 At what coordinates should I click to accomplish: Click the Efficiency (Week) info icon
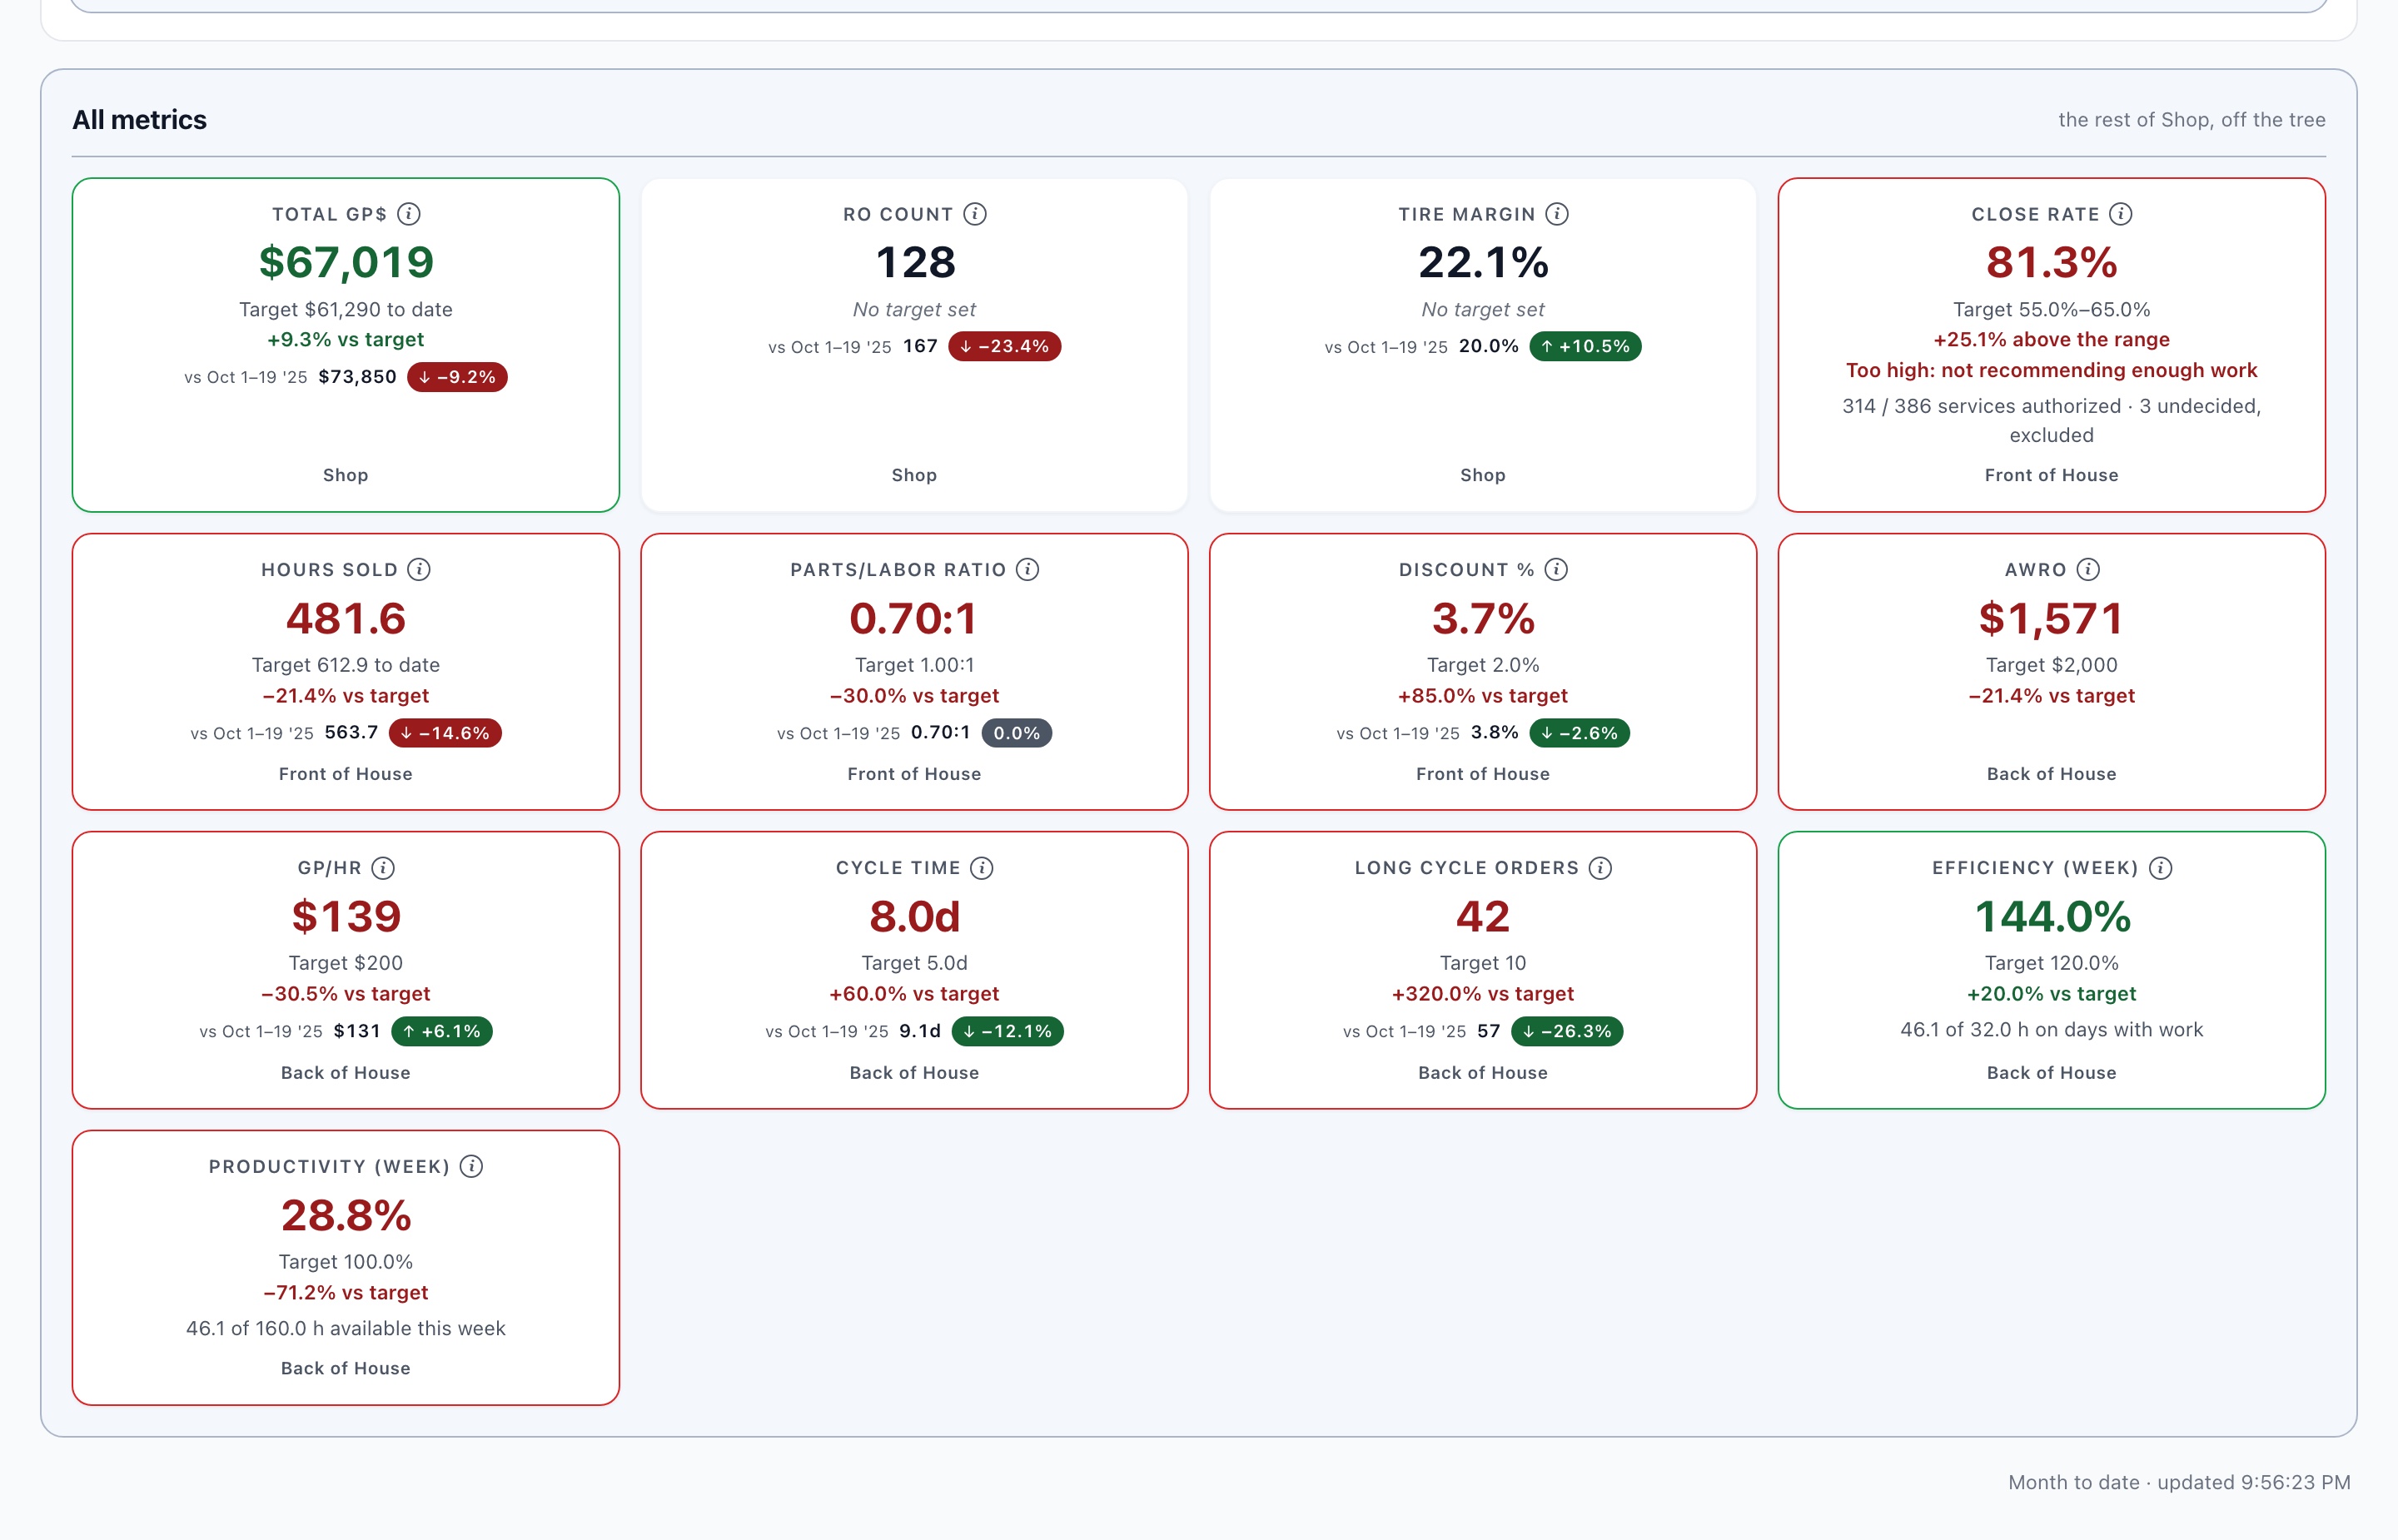(x=2160, y=868)
